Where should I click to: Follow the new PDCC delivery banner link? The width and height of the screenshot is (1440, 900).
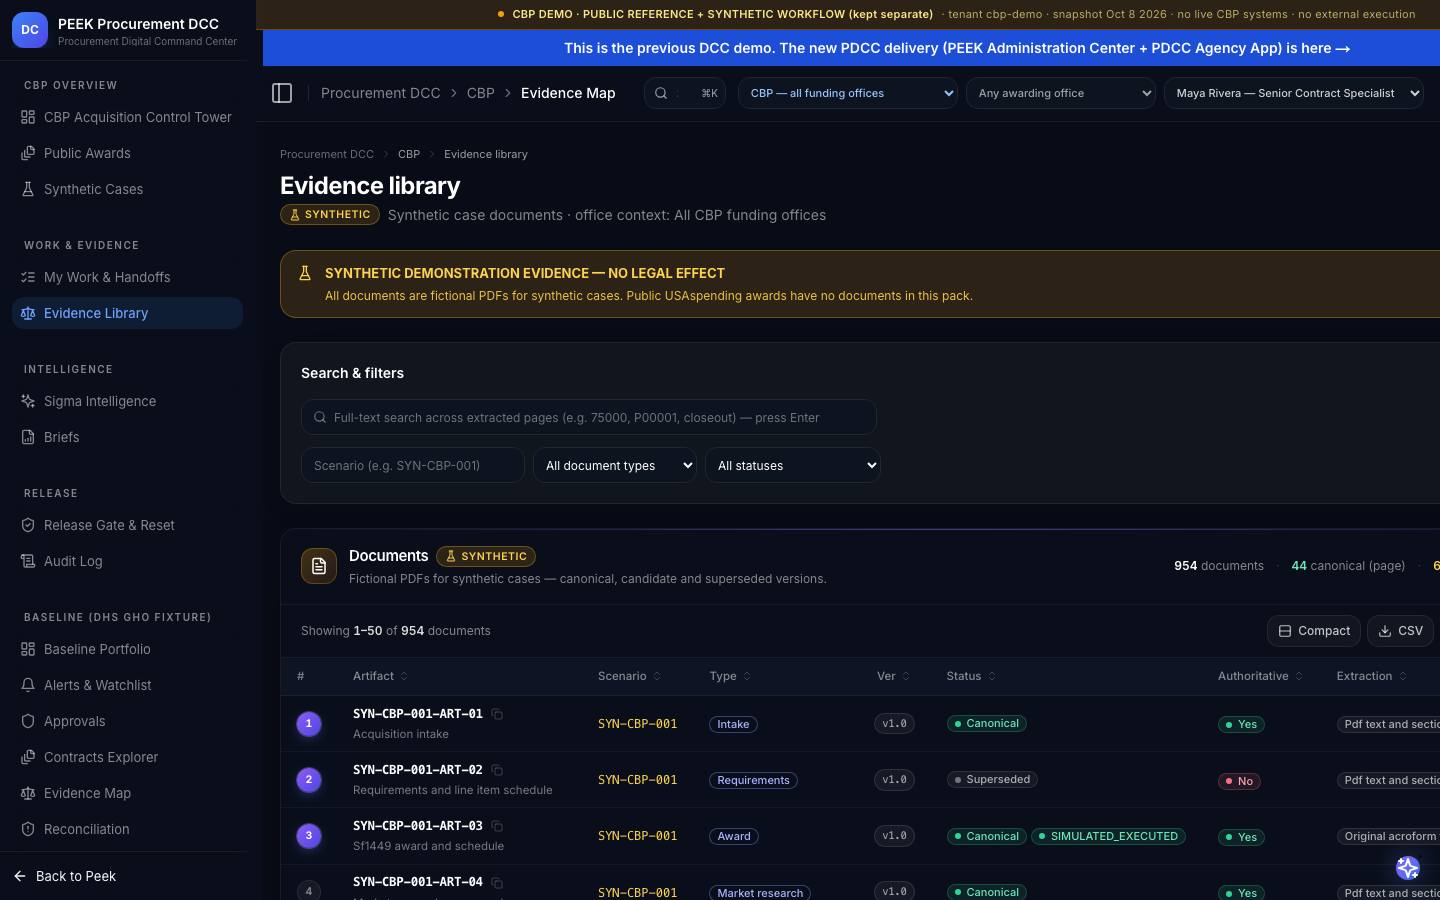point(957,48)
